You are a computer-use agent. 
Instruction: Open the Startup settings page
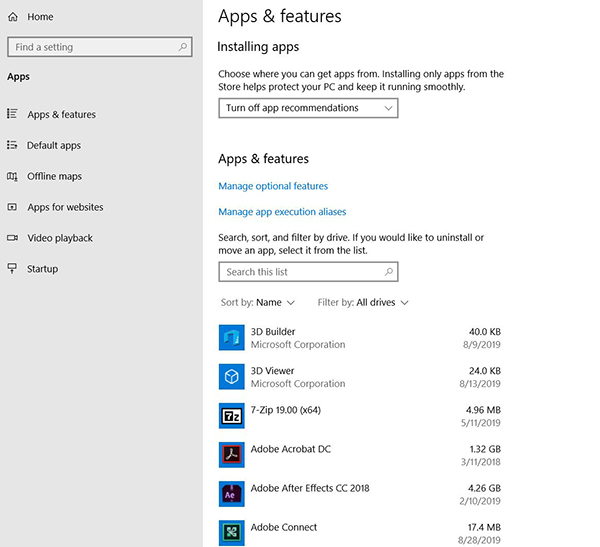pos(42,269)
